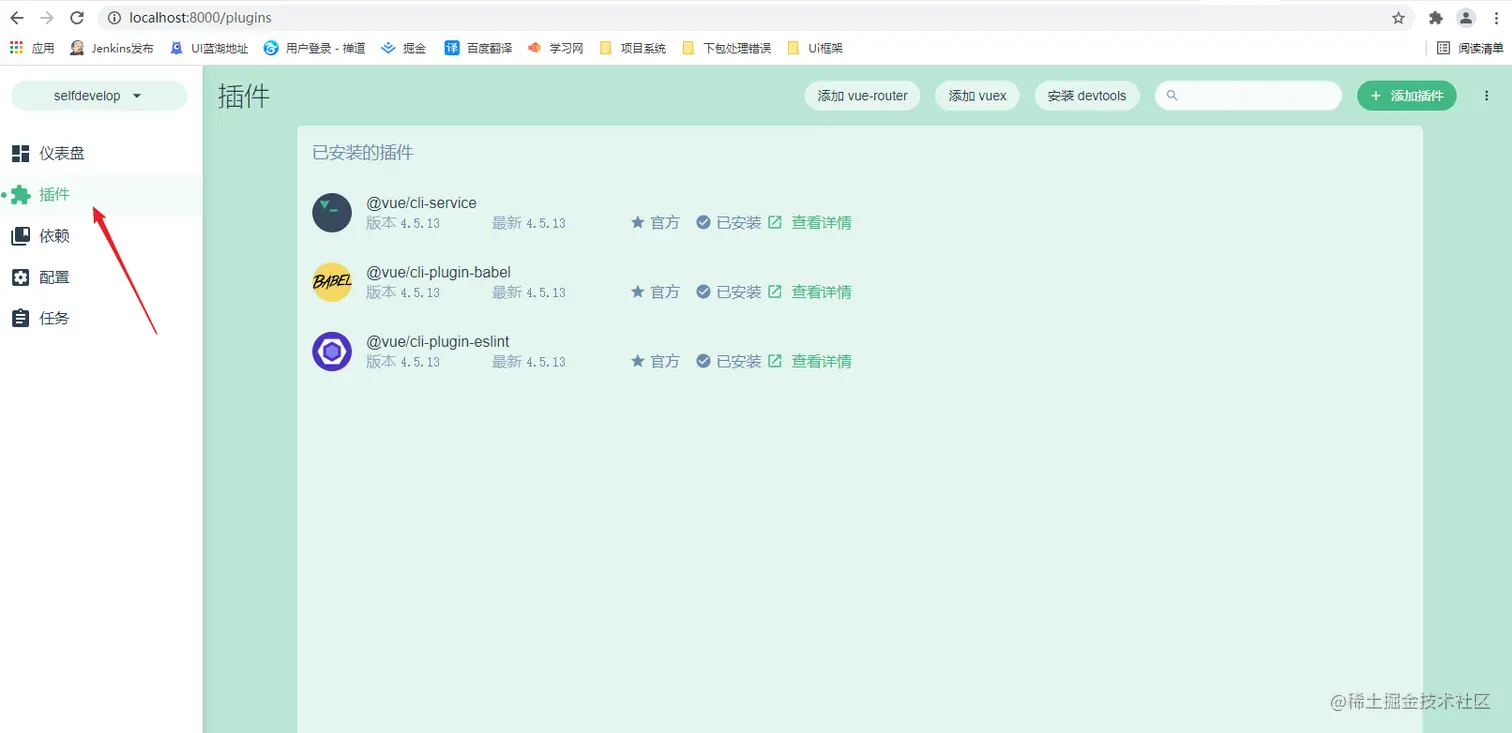This screenshot has height=733, width=1512.
Task: Click external link icon for cli-service
Action: 775,222
